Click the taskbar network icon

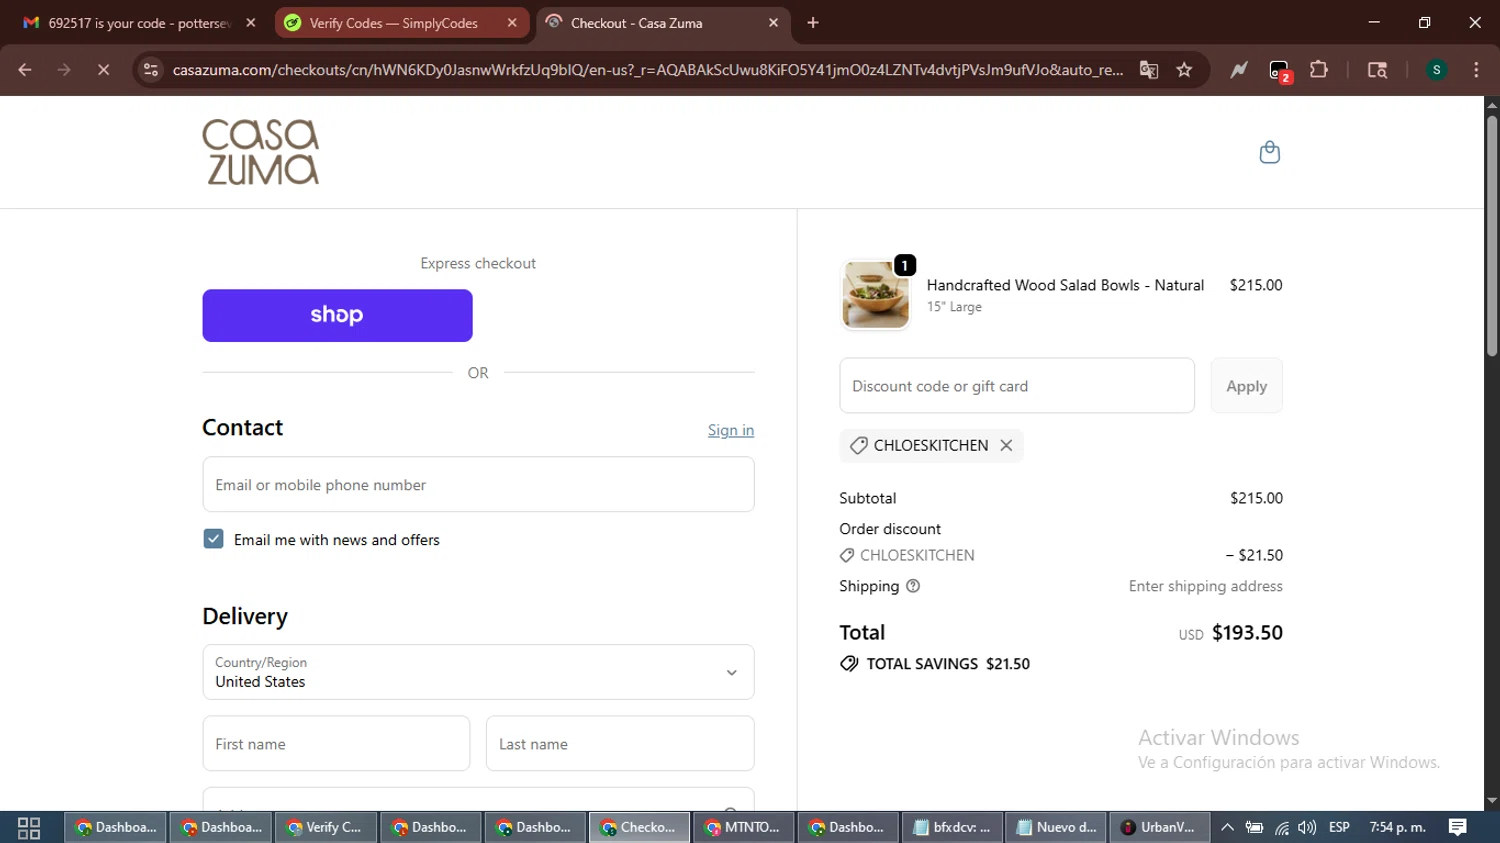1281,828
